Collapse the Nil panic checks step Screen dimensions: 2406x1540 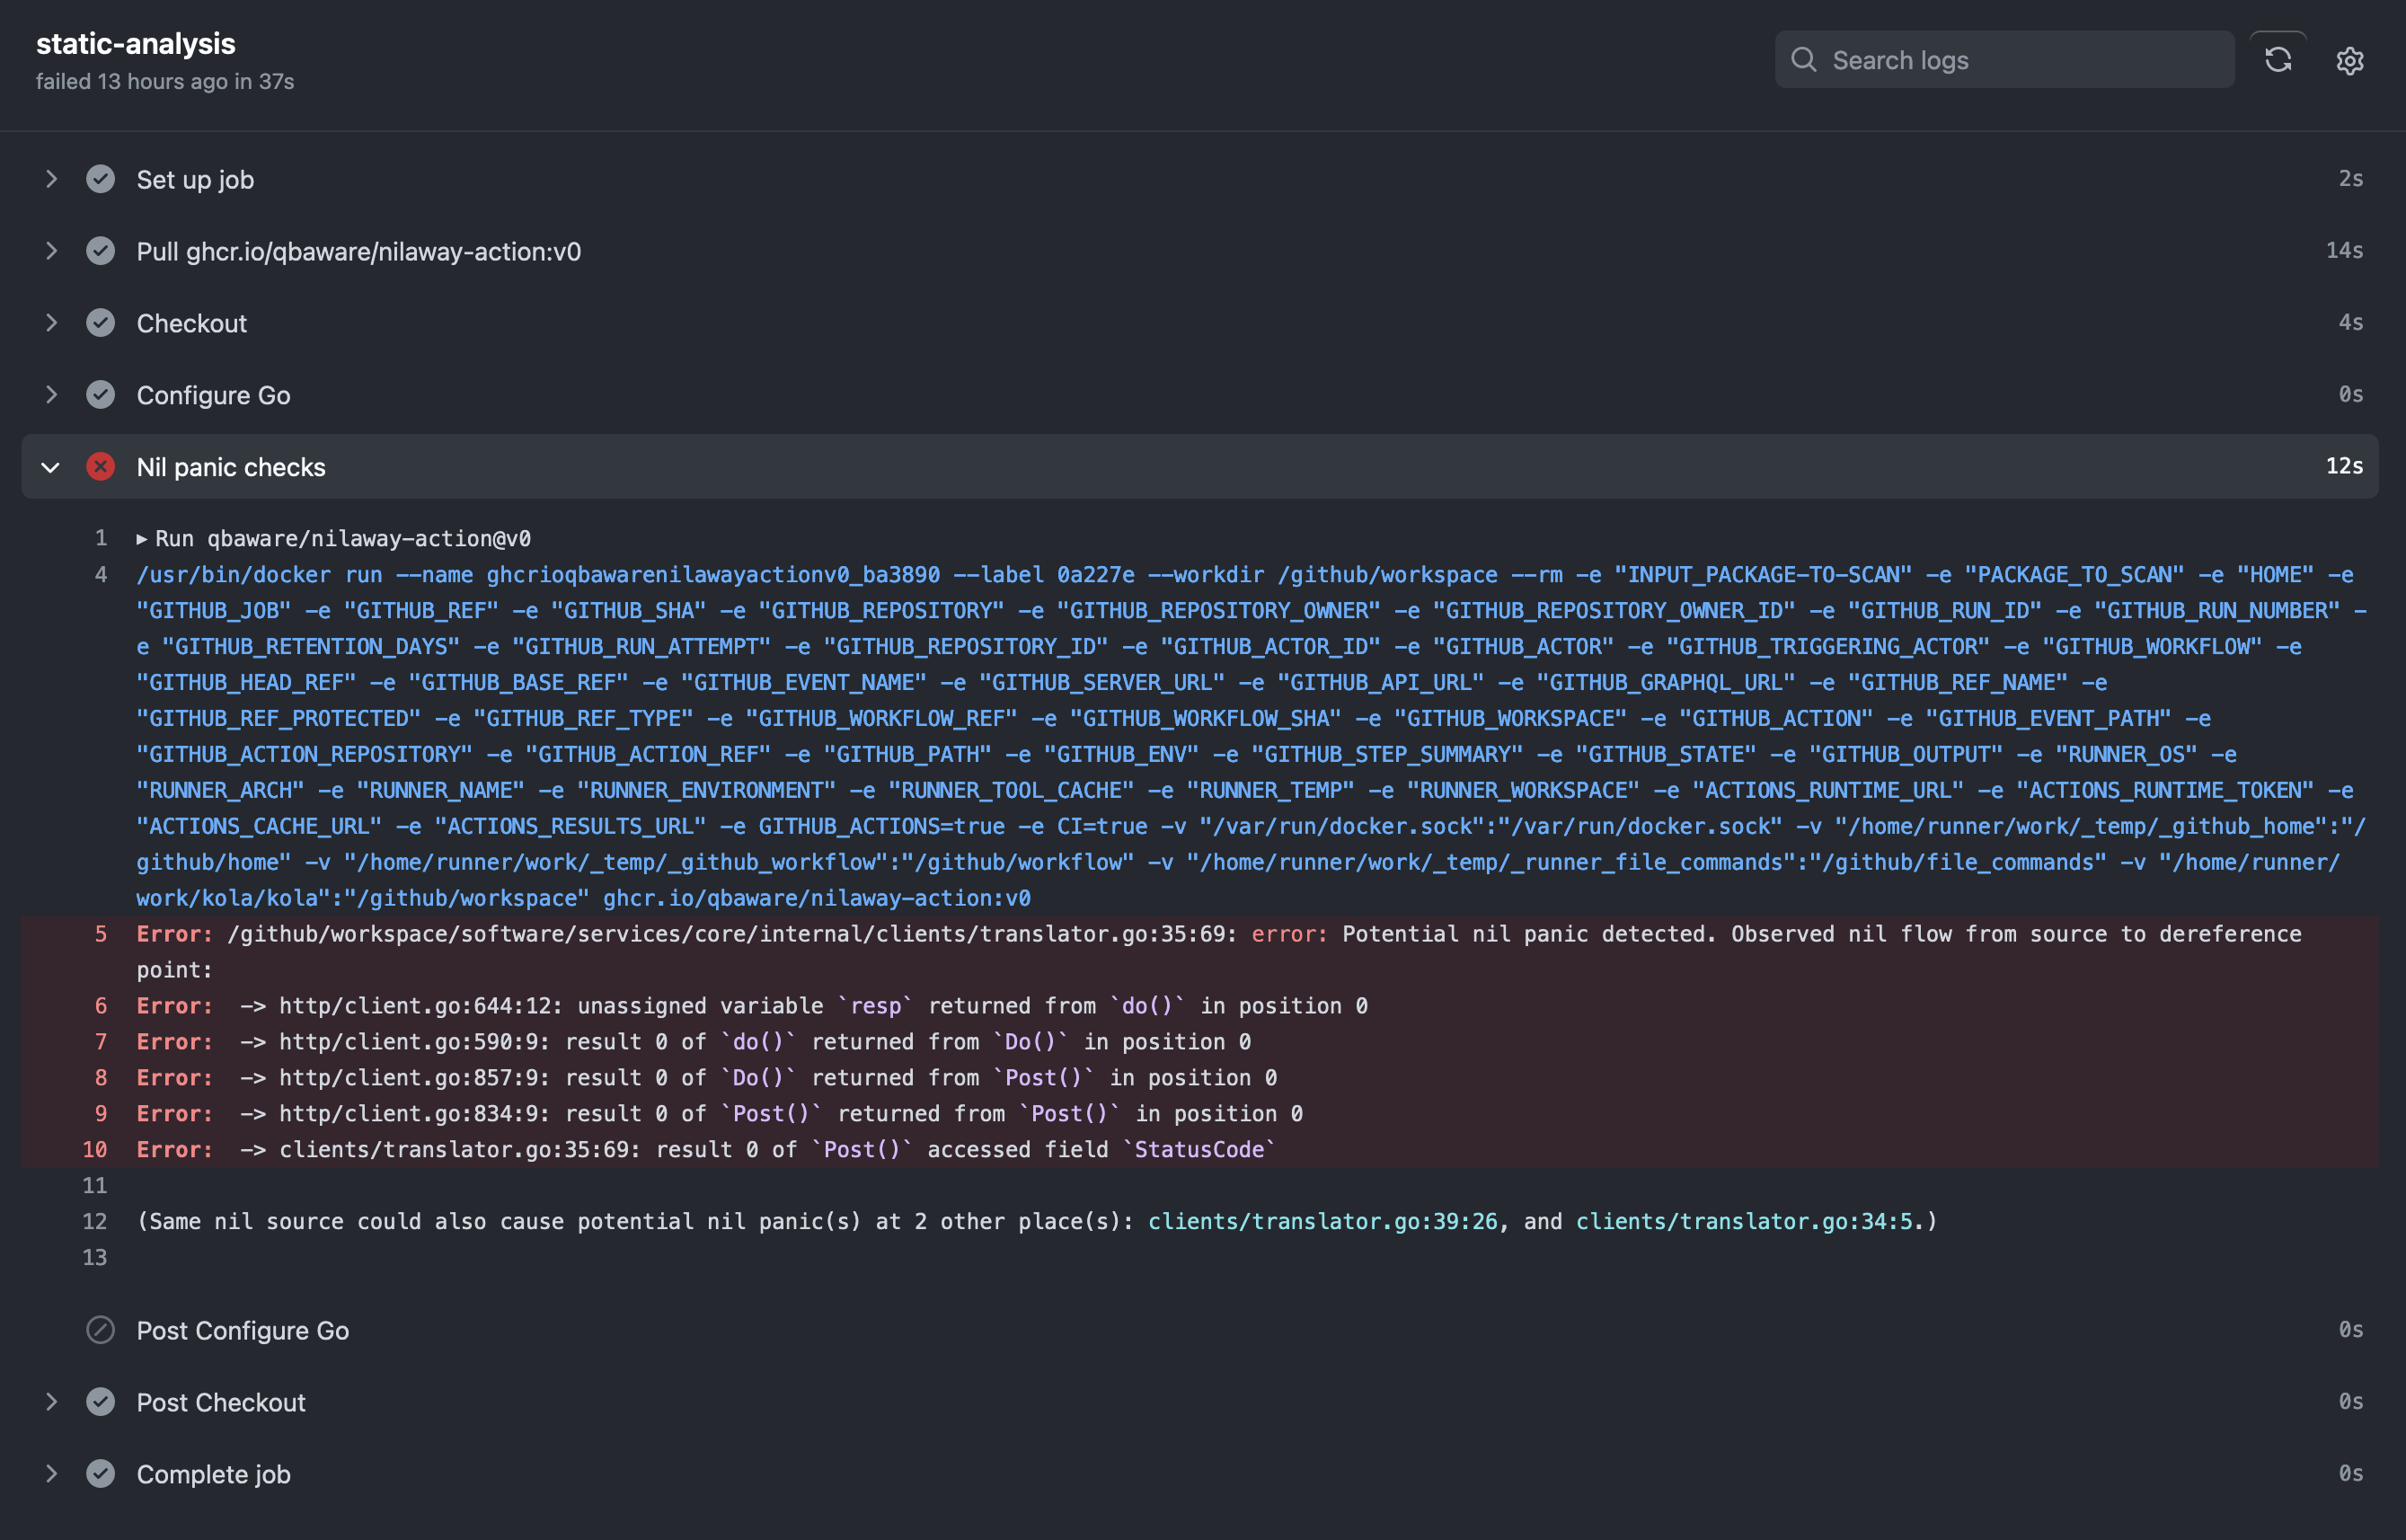tap(51, 467)
